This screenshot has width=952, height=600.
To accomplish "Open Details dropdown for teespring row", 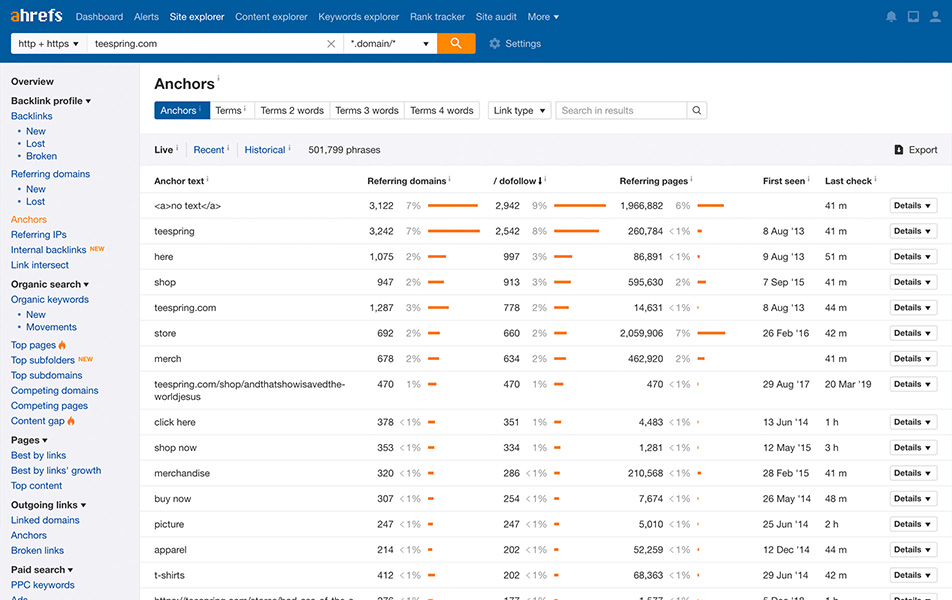I will click(x=913, y=231).
